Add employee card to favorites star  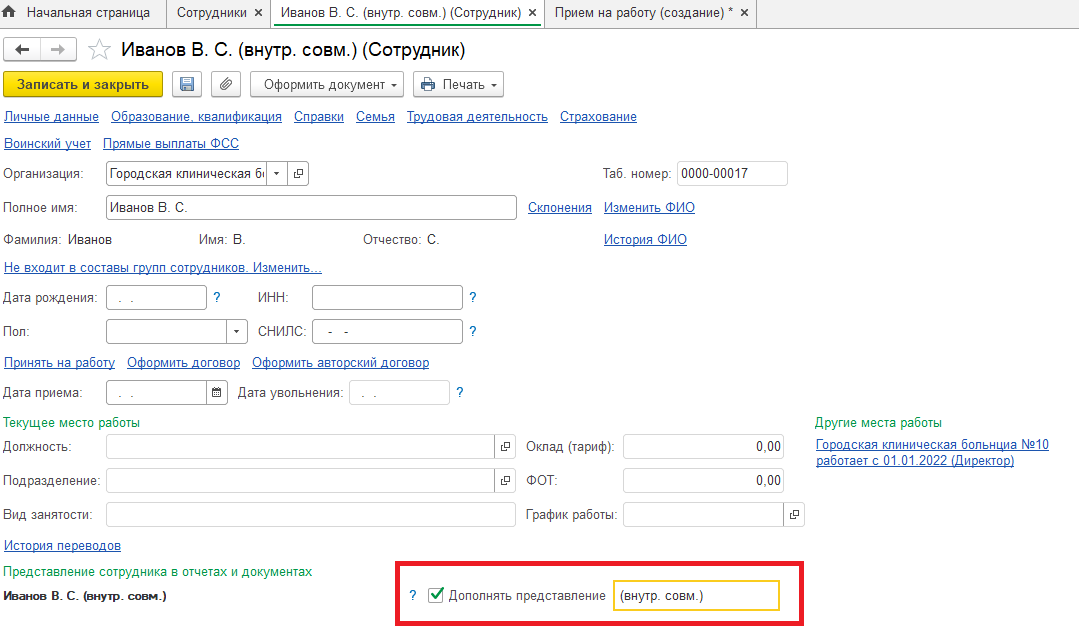[x=99, y=50]
